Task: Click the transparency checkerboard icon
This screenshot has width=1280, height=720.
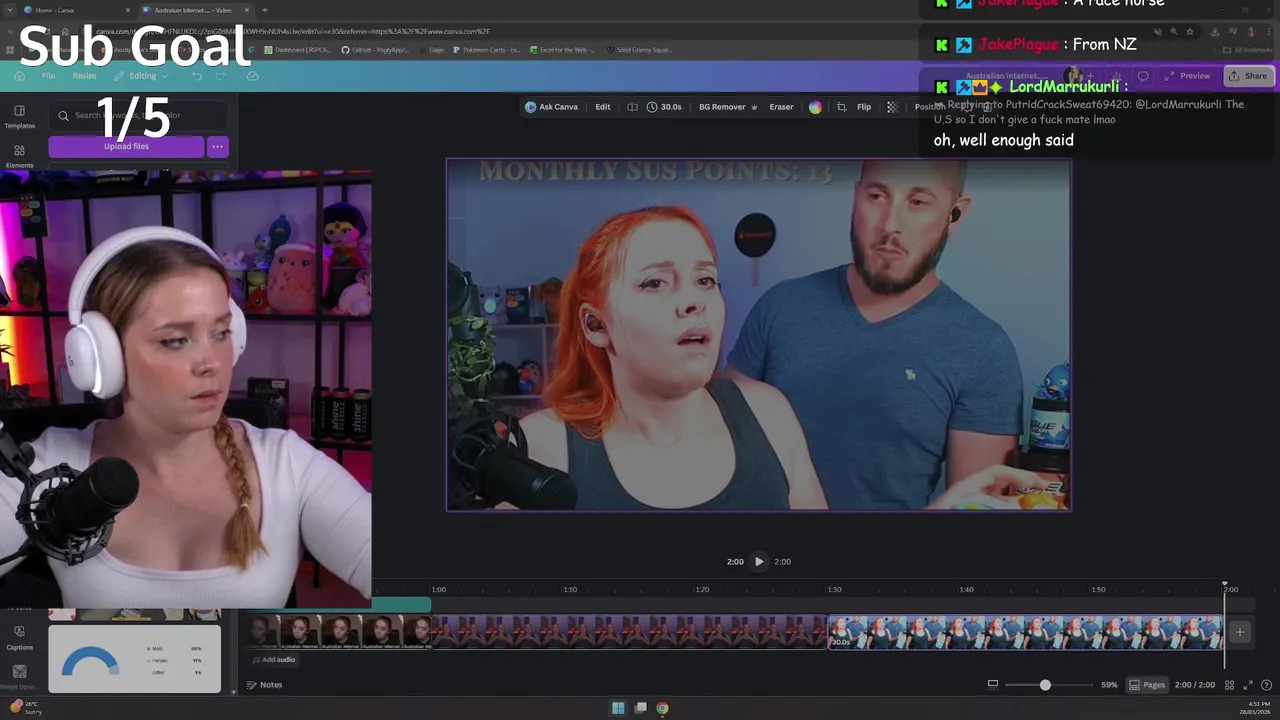Action: point(892,107)
